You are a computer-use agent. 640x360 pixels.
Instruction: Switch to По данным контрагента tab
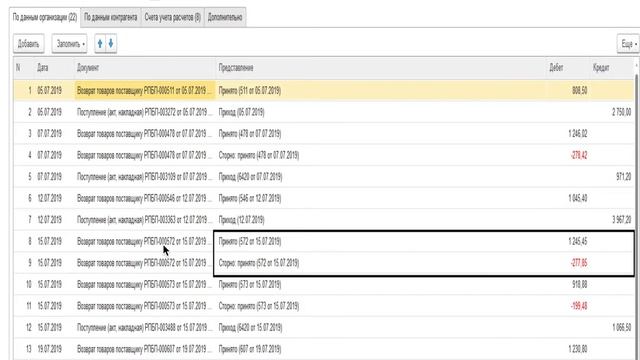click(x=111, y=17)
